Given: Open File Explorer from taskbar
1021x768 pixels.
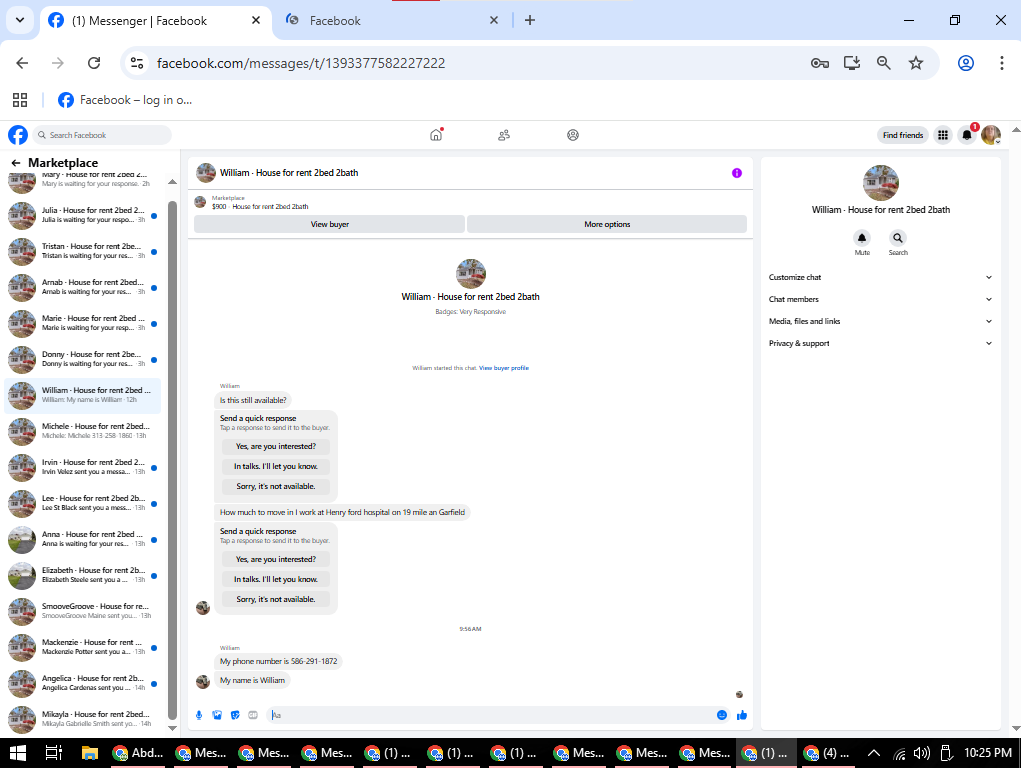Looking at the screenshot, I should (89, 753).
